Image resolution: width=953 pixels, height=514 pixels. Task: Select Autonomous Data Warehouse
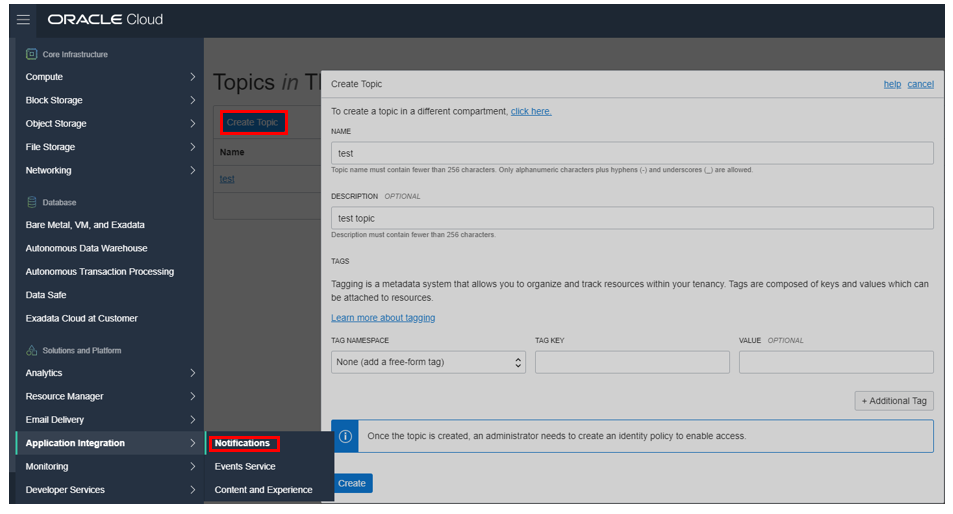point(86,248)
